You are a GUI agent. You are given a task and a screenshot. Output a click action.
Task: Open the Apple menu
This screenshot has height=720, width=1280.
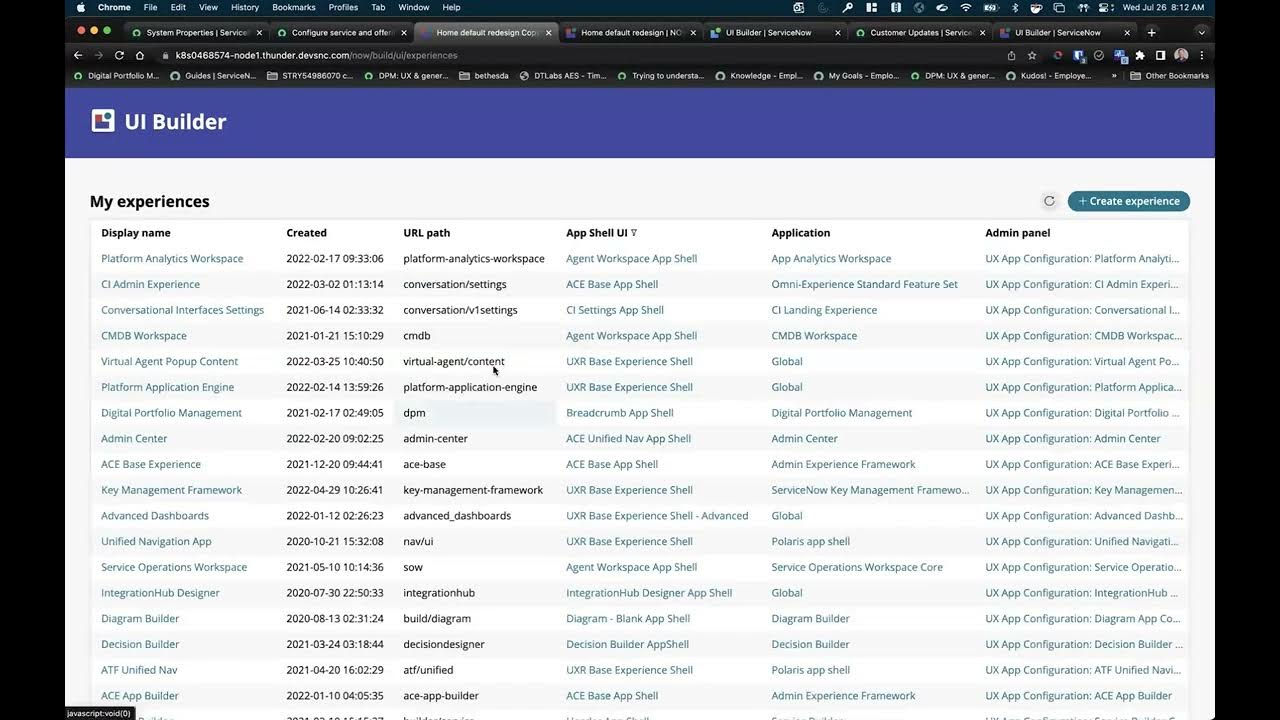(x=81, y=7)
